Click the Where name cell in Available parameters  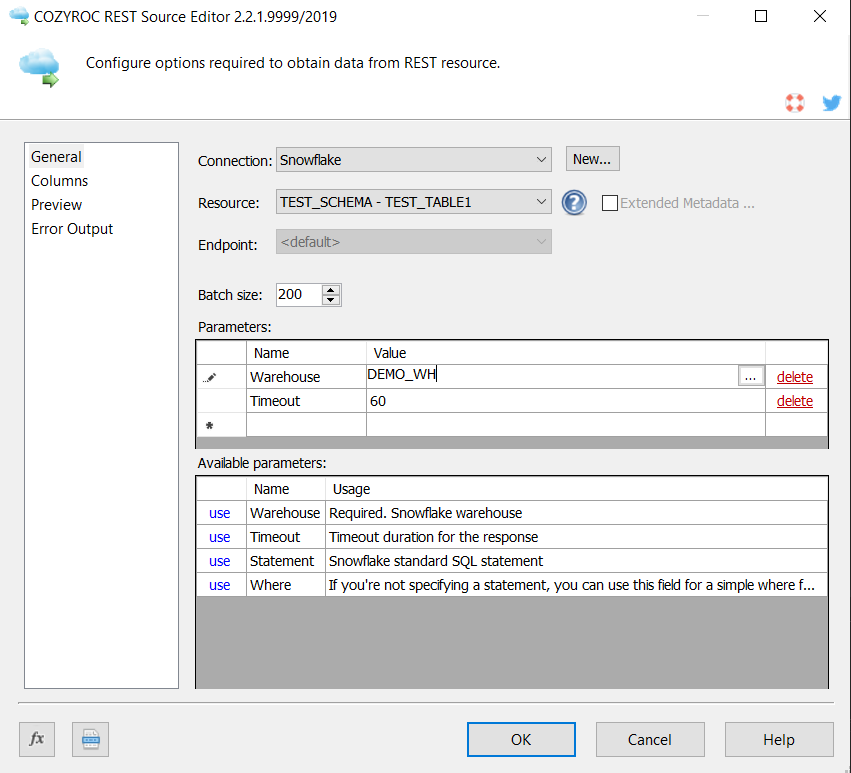286,585
